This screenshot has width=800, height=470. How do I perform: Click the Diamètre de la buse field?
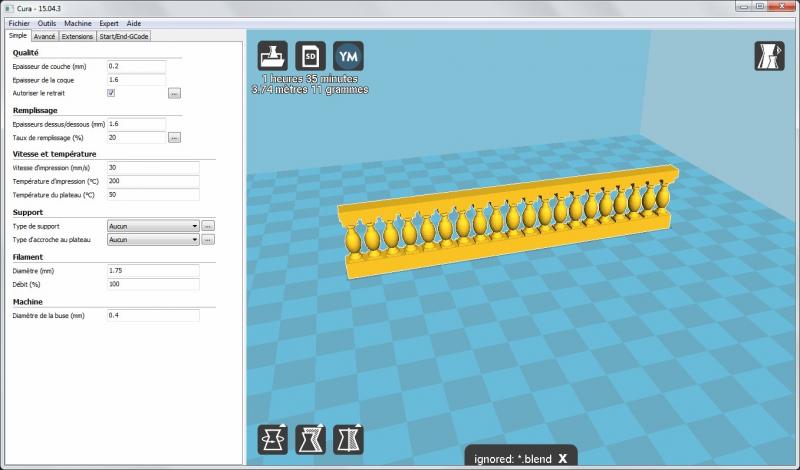152,315
